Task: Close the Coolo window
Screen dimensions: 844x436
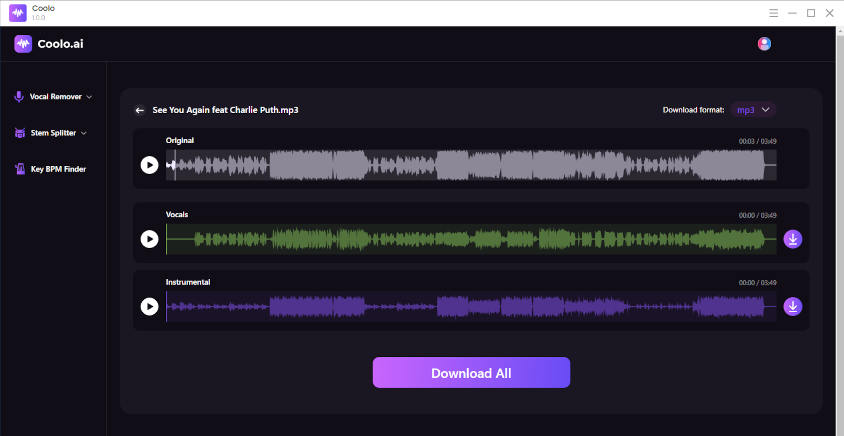Action: tap(829, 13)
